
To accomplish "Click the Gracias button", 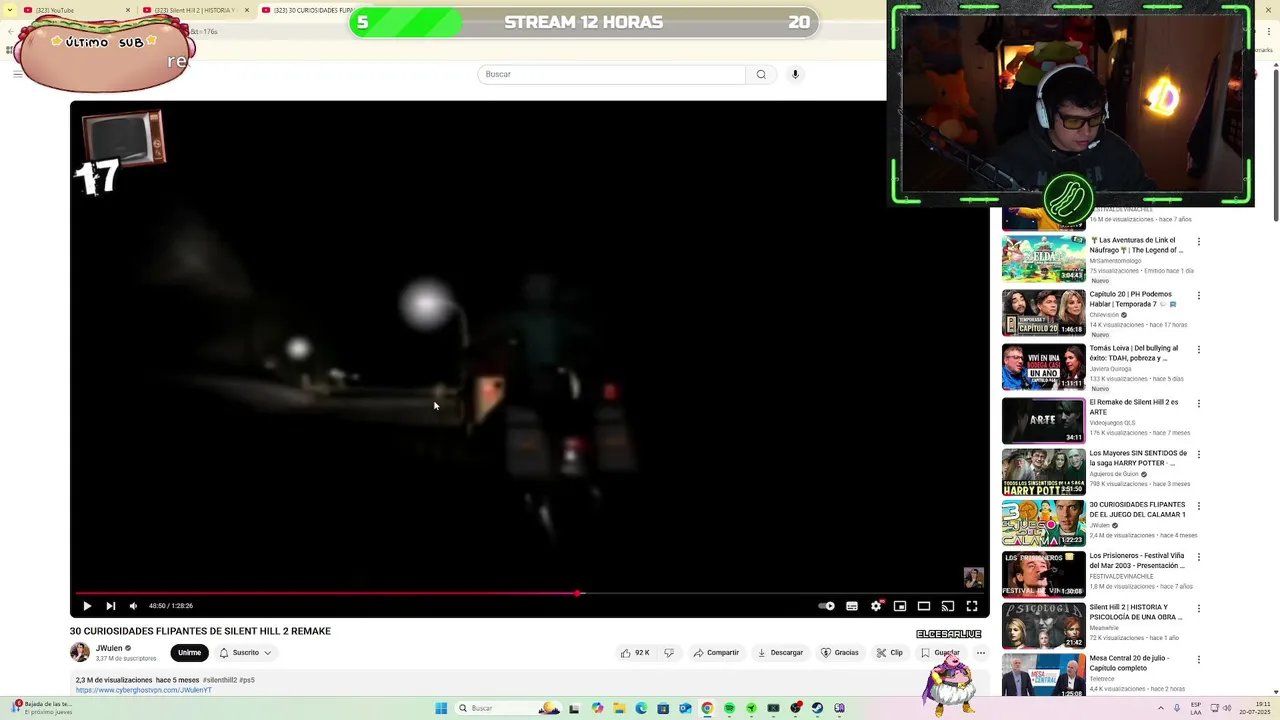I will tap(840, 653).
